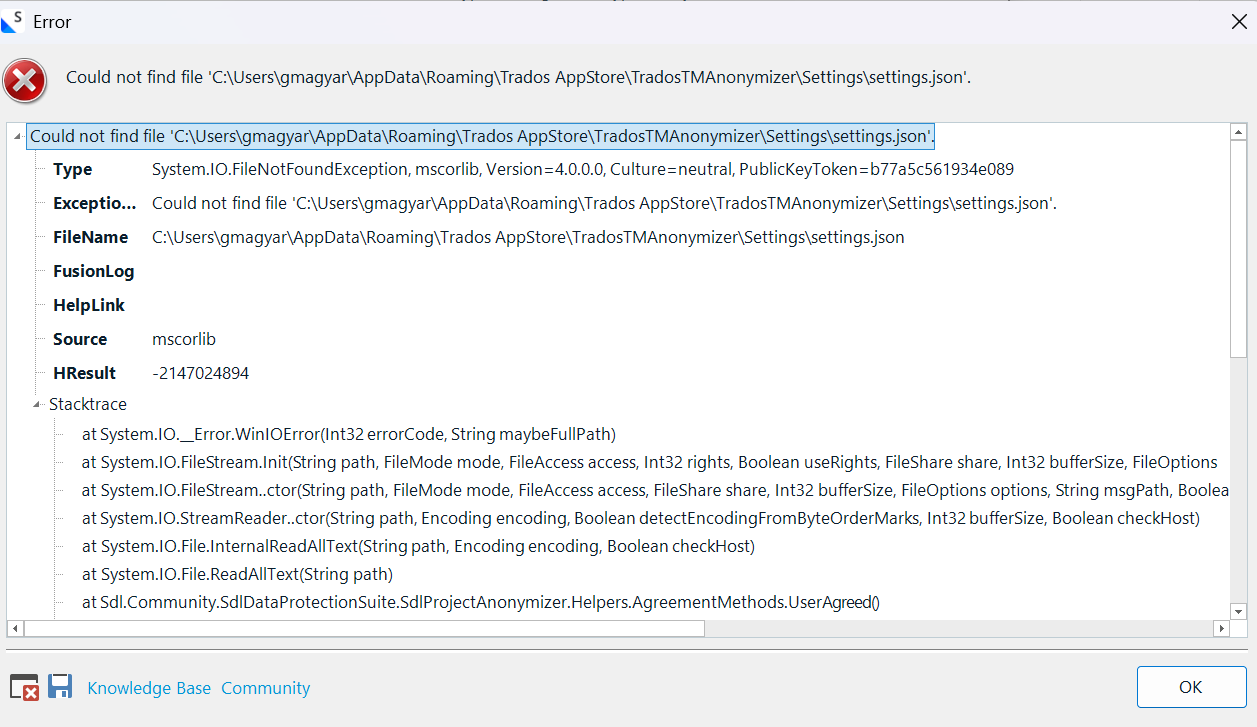The height and width of the screenshot is (727, 1257).
Task: Select the Type property row
Action: pos(533,170)
